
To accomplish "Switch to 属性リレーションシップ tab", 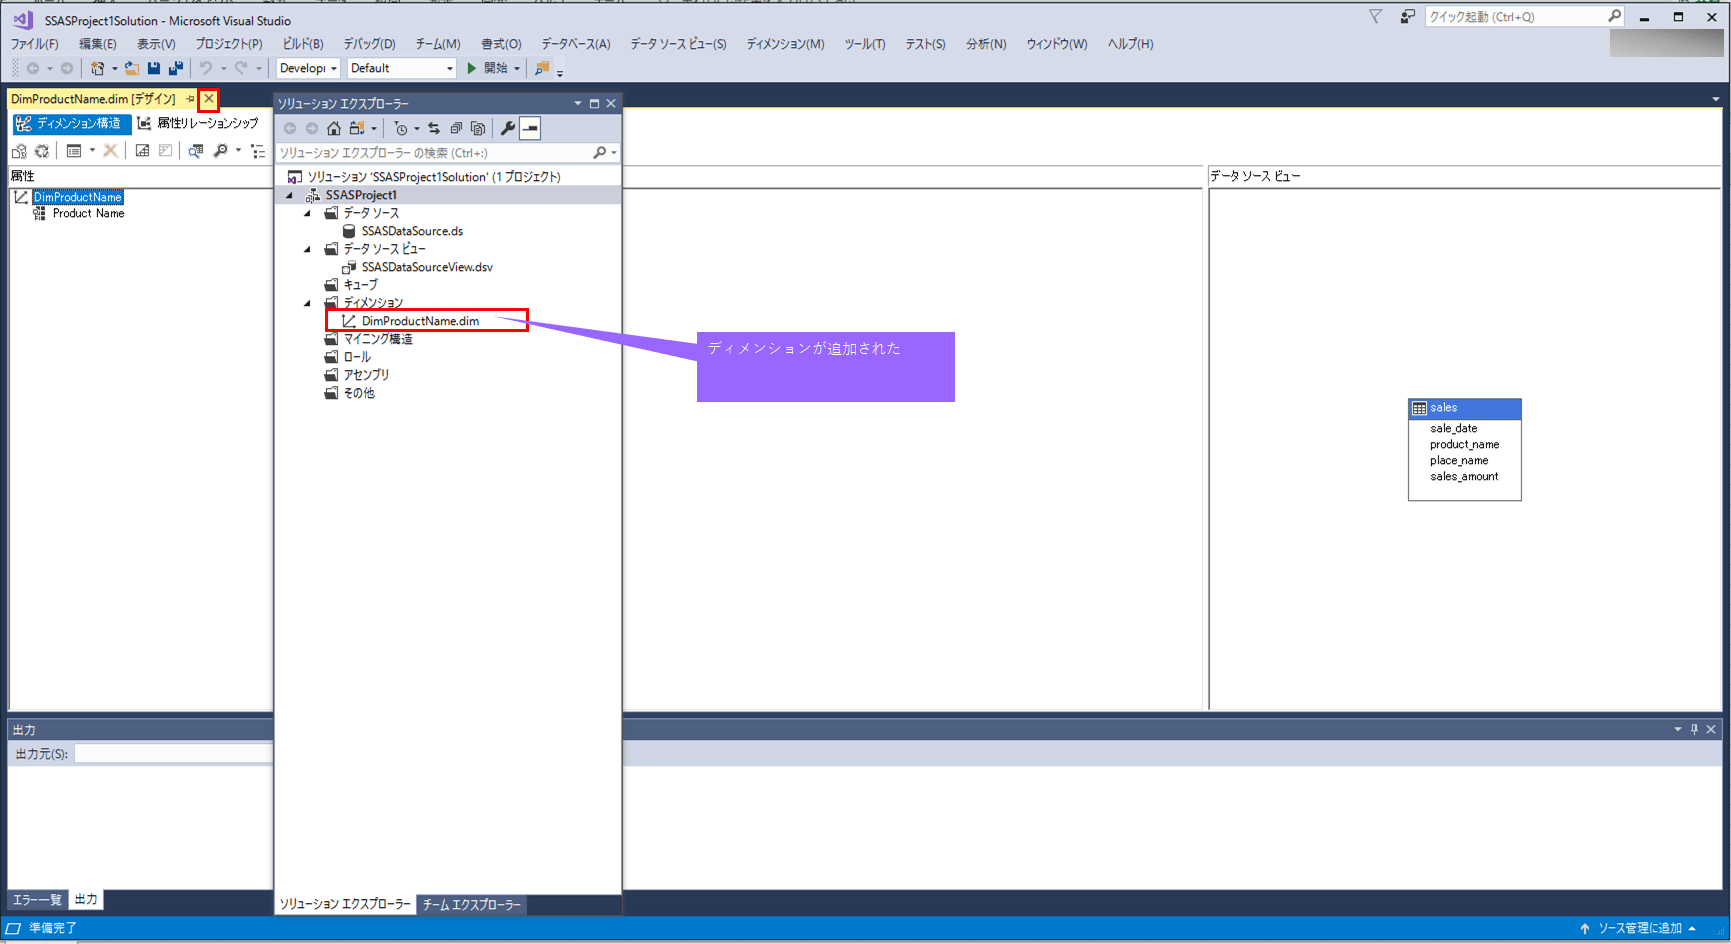I will click(198, 123).
